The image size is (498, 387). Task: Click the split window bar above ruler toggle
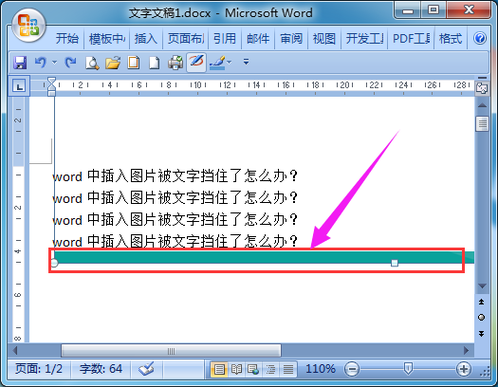point(482,78)
